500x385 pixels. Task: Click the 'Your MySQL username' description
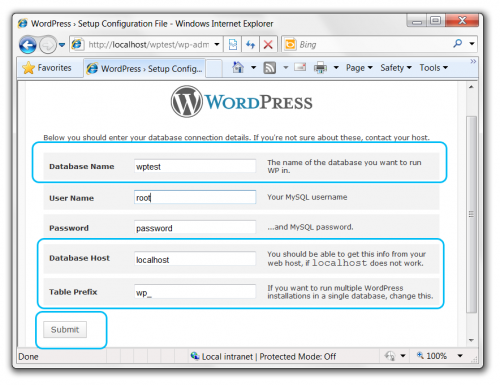coord(307,197)
